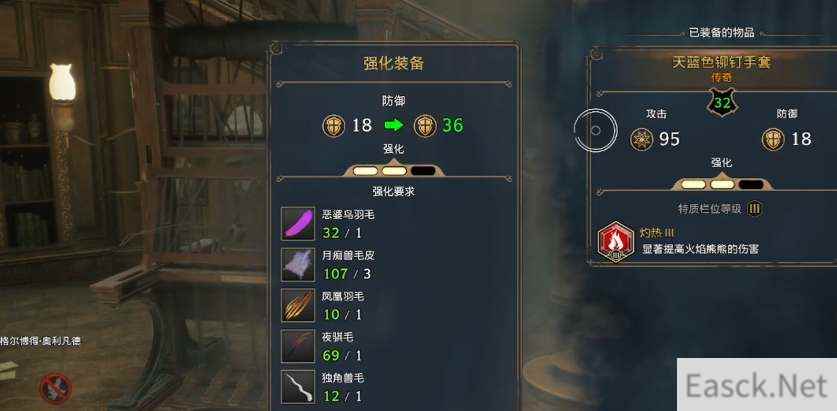Select the 夜骐毛 thestral hair icon
This screenshot has width=837, height=411.
pyautogui.click(x=298, y=346)
